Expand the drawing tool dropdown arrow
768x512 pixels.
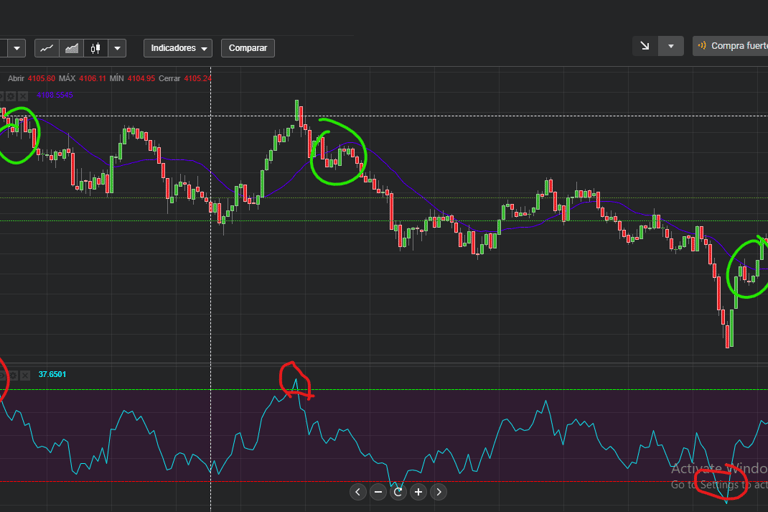pyautogui.click(x=671, y=46)
